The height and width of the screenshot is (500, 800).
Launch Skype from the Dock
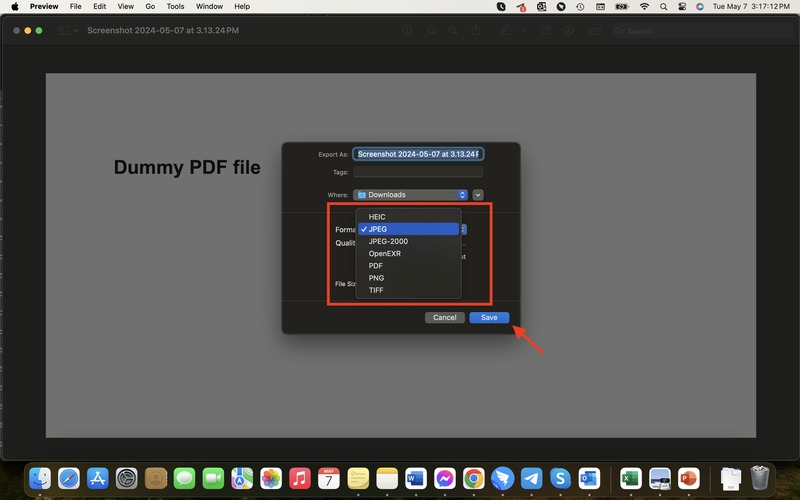point(560,479)
